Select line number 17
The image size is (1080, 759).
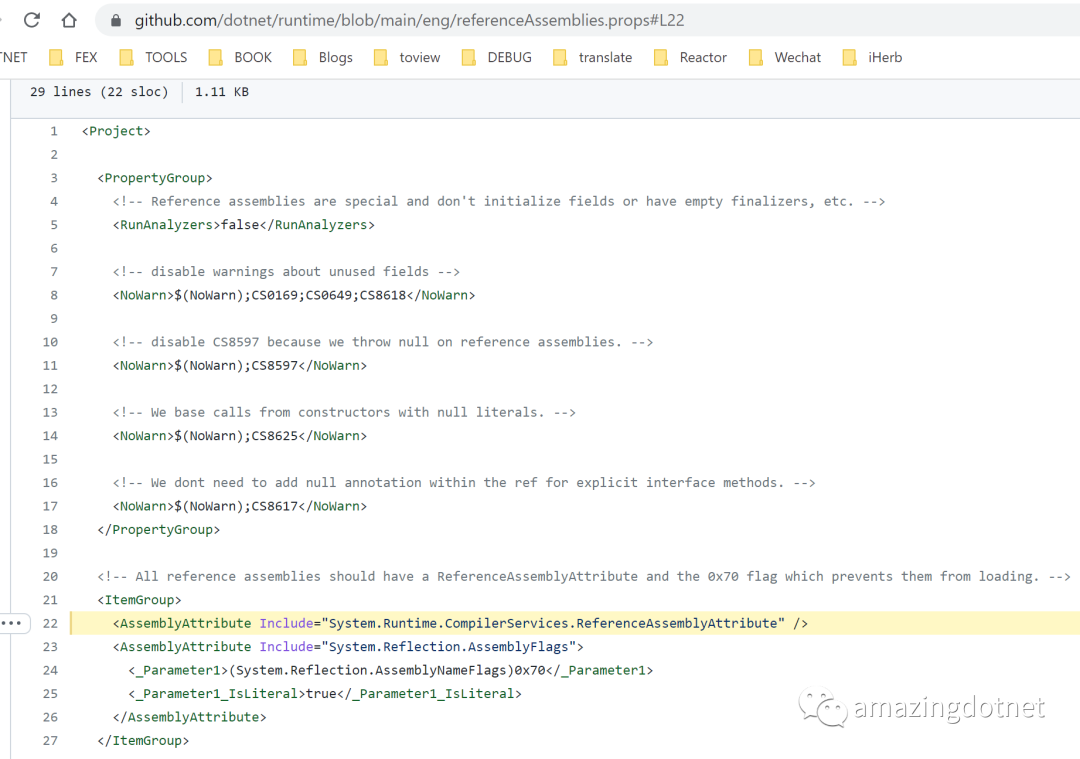pos(50,506)
